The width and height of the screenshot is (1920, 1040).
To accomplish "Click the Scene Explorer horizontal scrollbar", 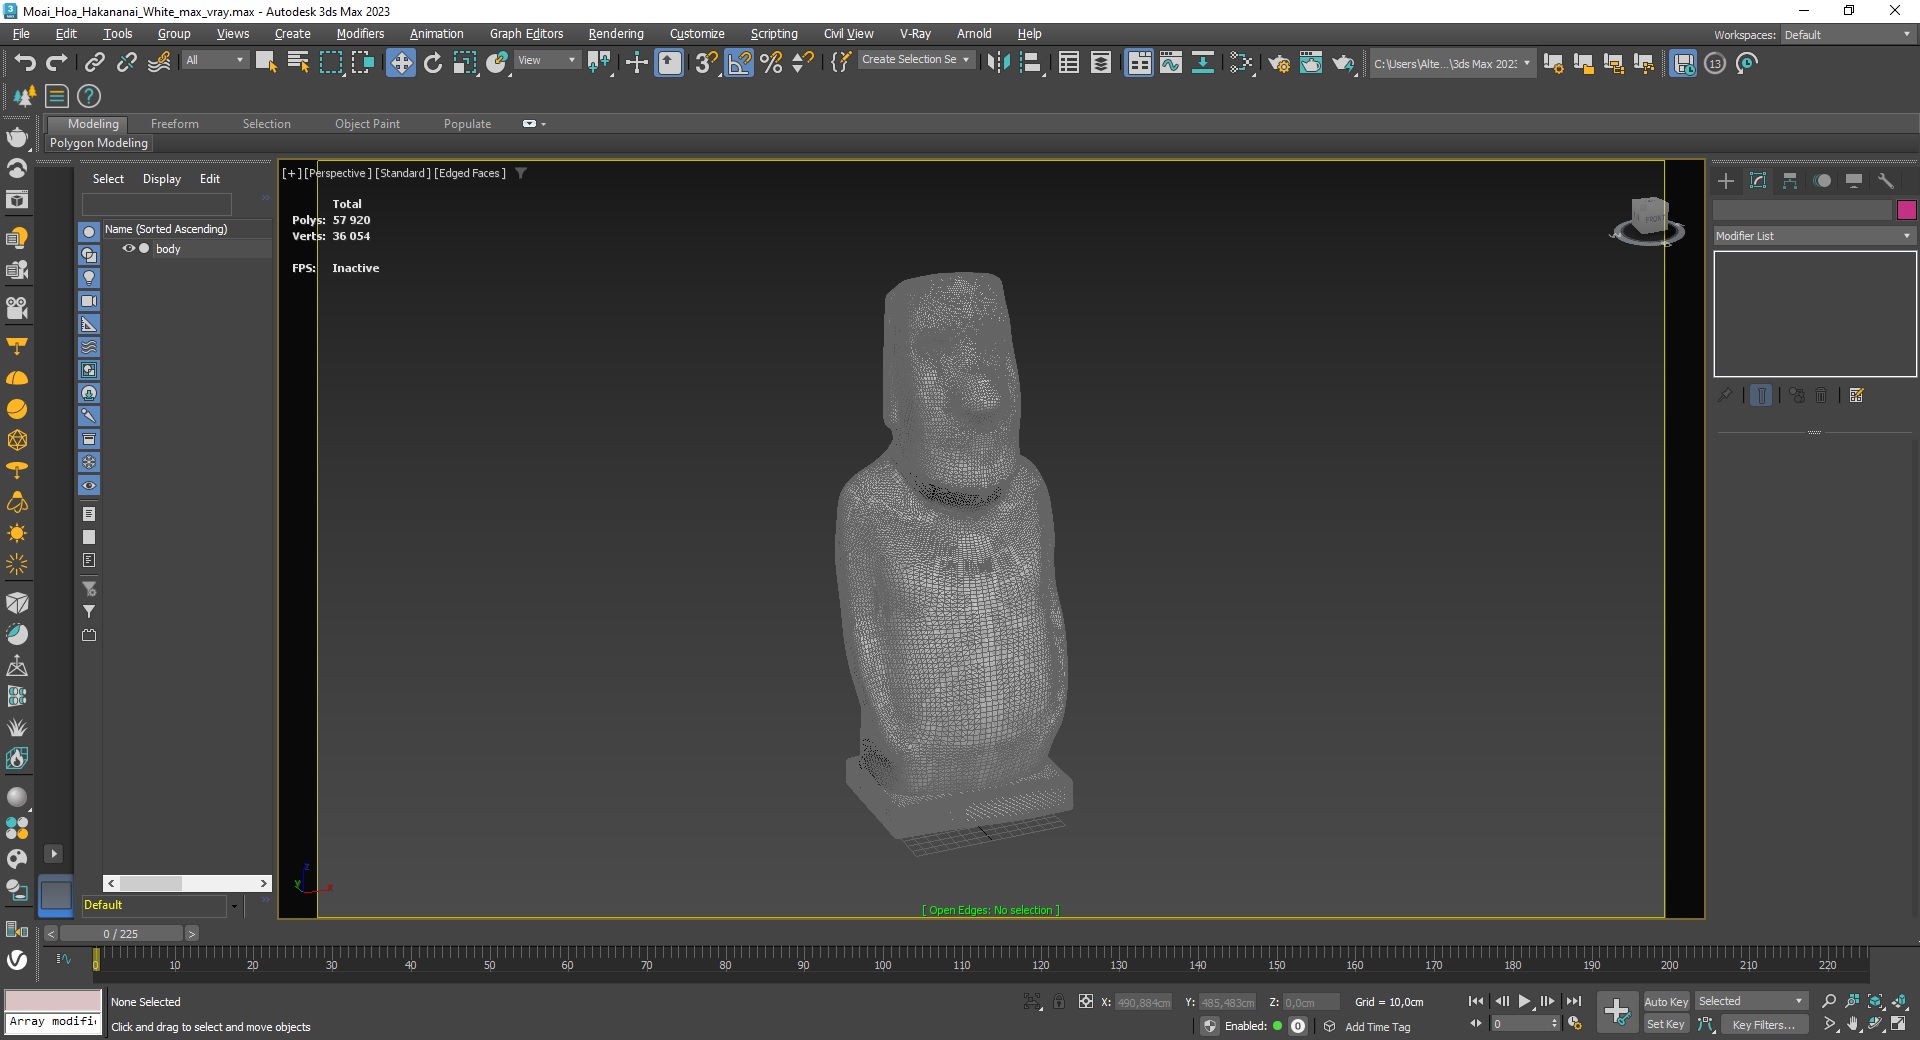I will (188, 883).
